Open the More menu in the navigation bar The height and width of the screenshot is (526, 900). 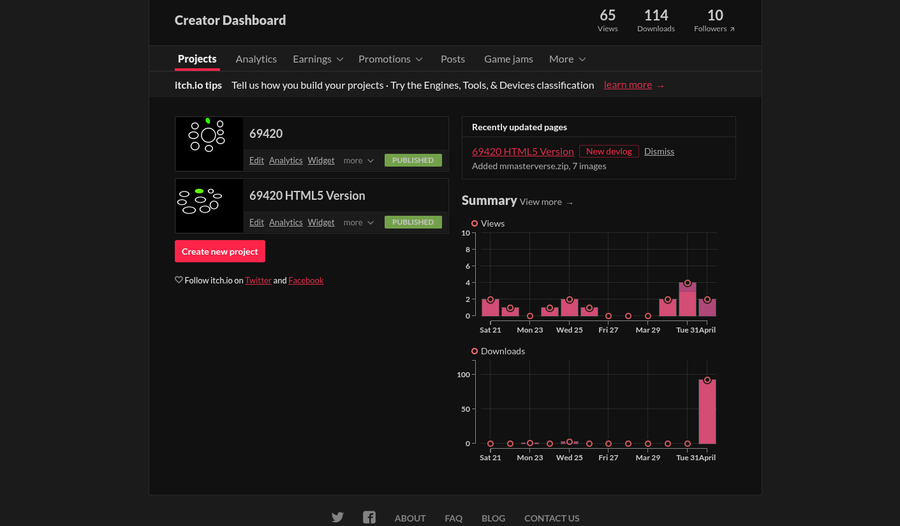click(567, 59)
